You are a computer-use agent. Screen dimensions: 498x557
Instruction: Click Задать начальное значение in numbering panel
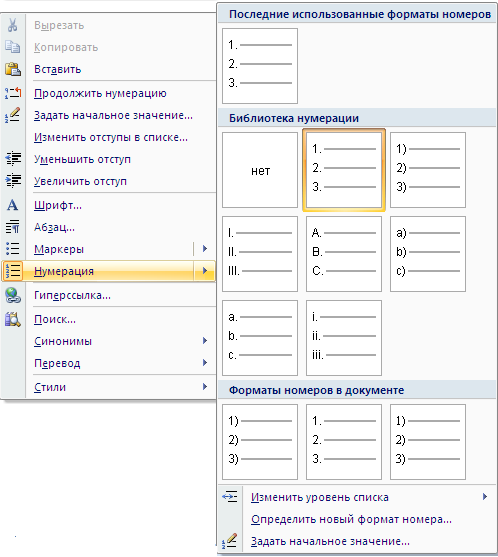(330, 541)
